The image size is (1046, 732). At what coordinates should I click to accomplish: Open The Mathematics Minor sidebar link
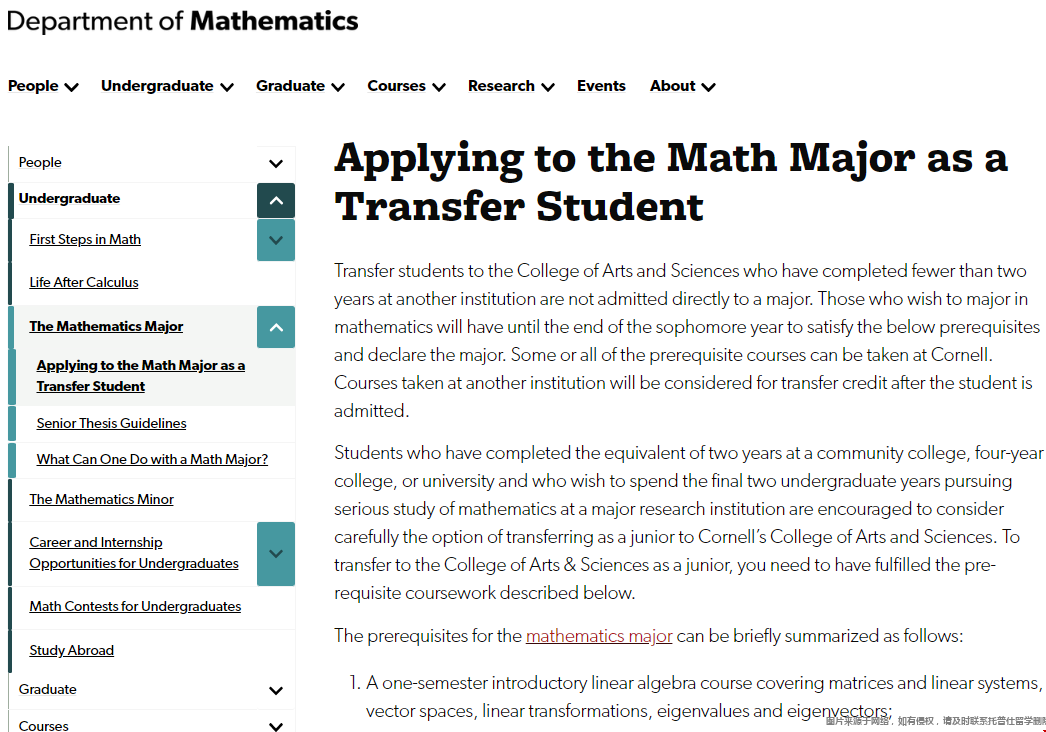101,500
